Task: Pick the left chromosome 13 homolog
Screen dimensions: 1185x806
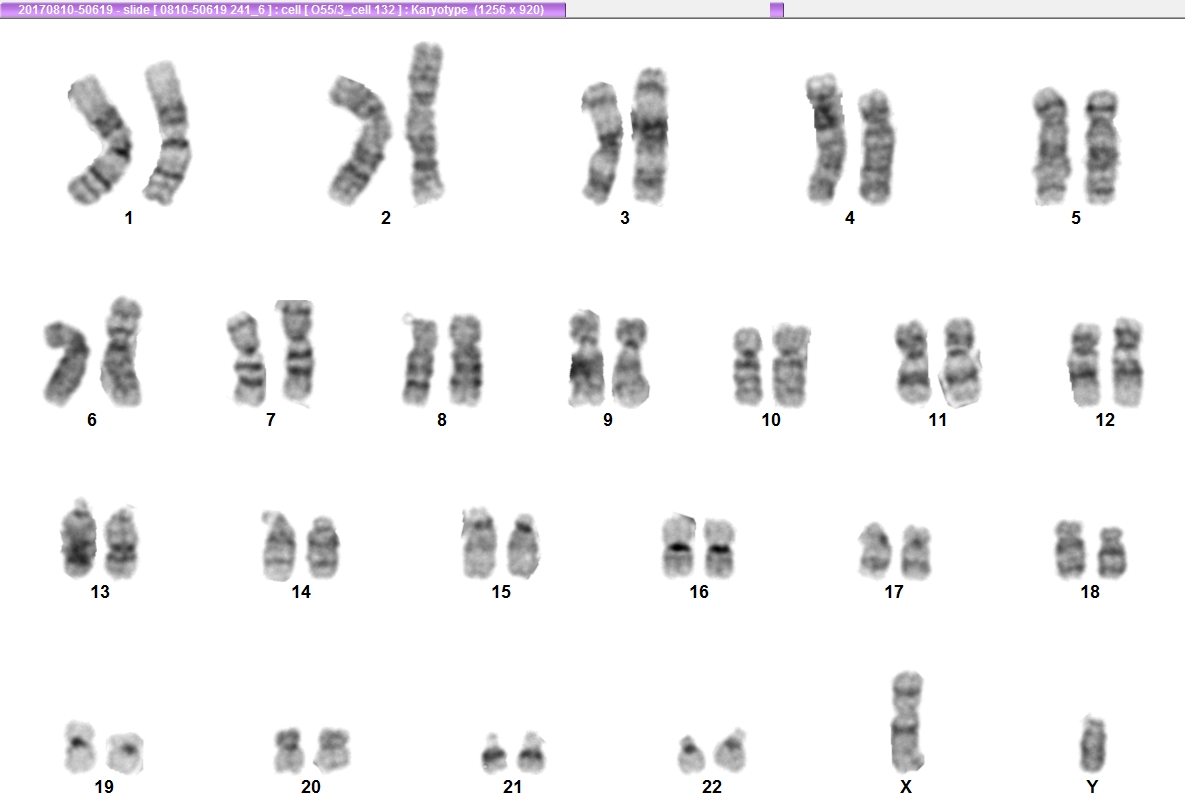Action: (x=79, y=539)
